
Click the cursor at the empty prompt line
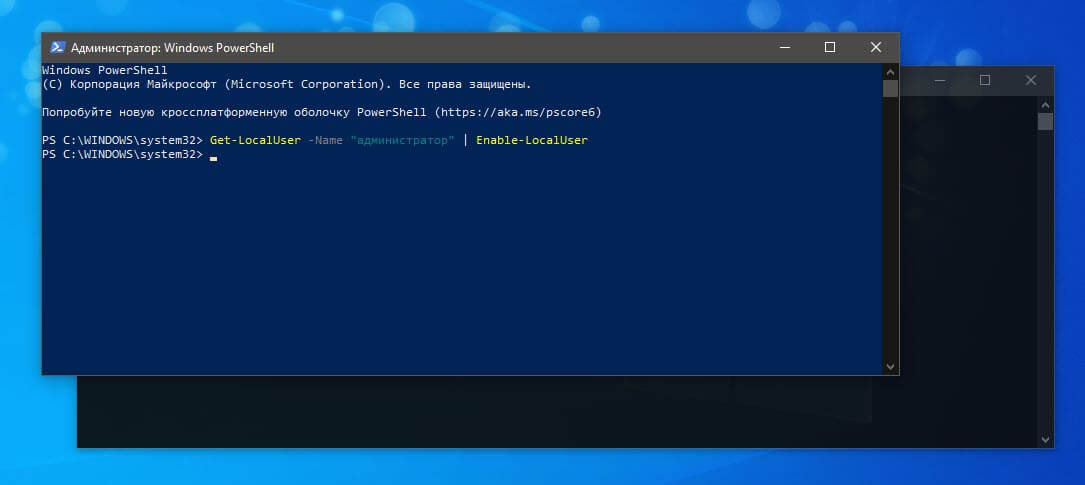pyautogui.click(x=213, y=158)
